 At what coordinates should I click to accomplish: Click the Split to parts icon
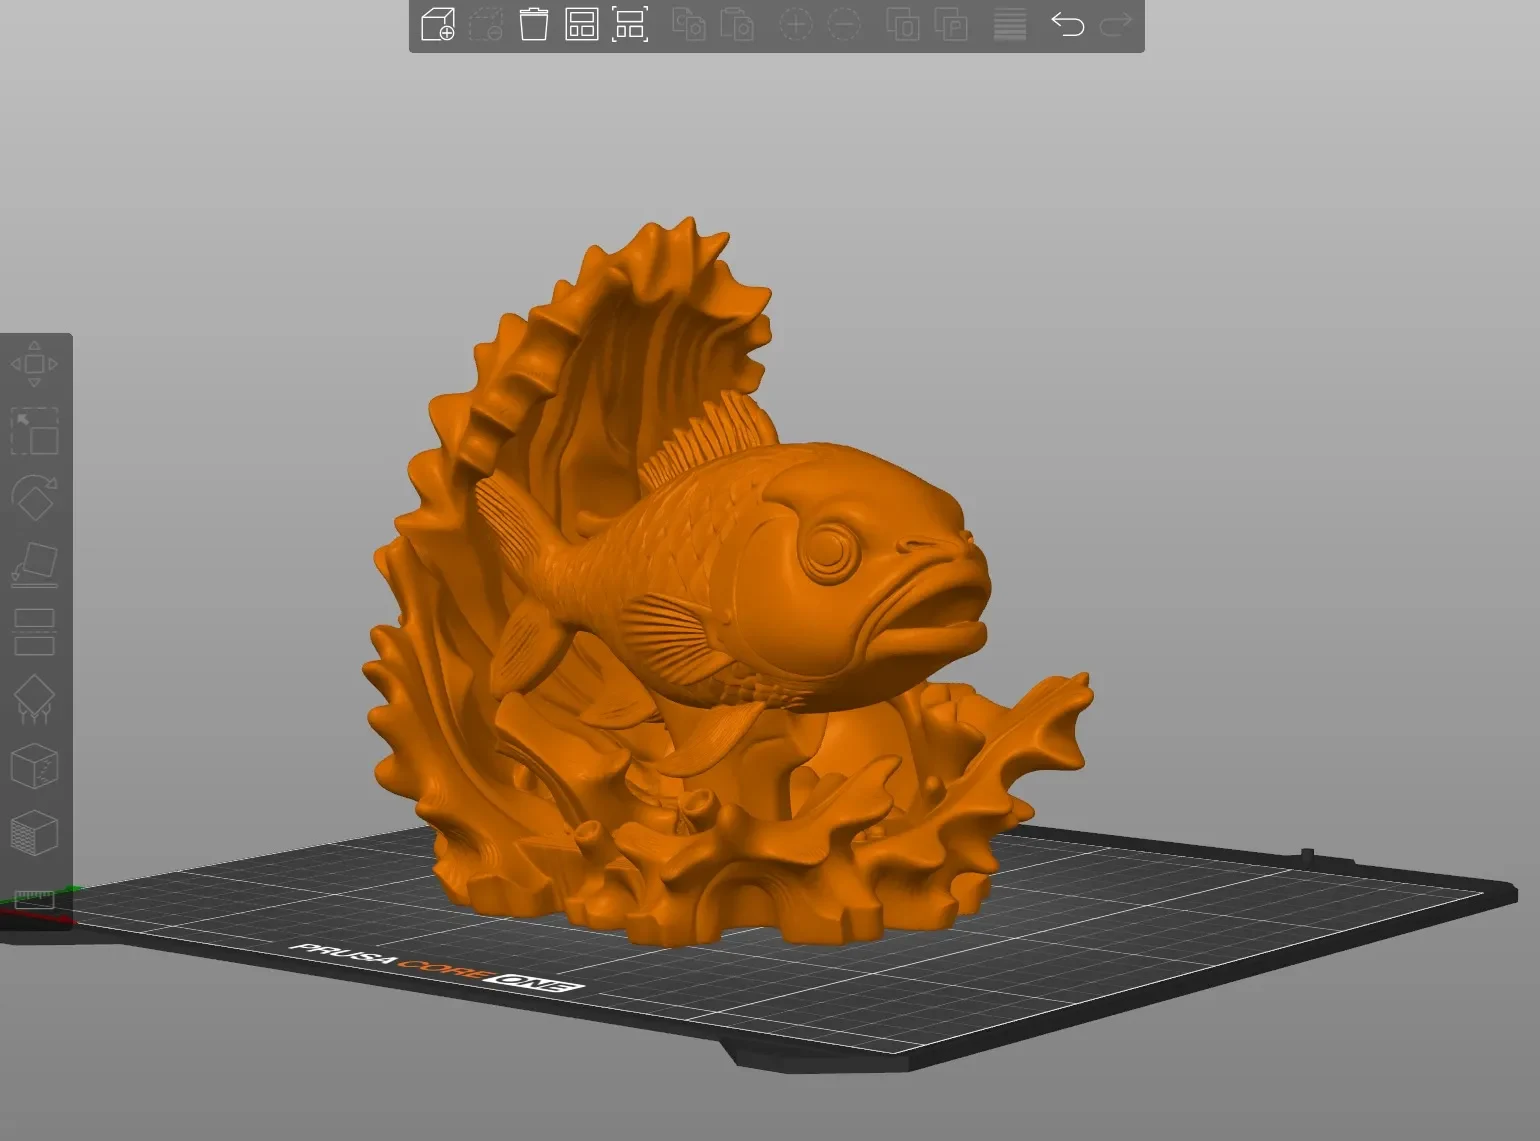click(x=951, y=25)
